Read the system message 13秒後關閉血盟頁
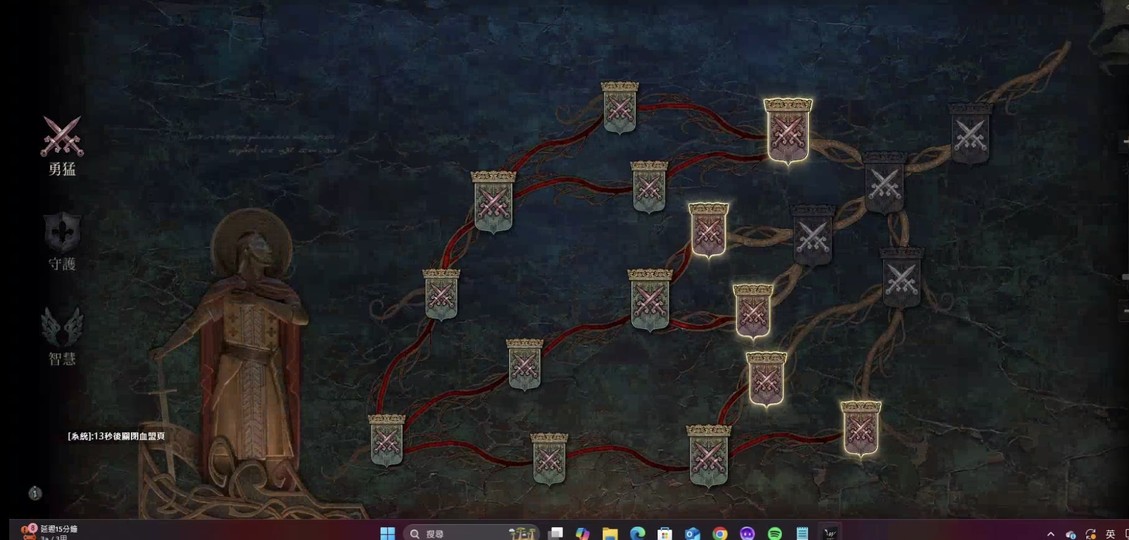Image resolution: width=1129 pixels, height=540 pixels. coord(117,436)
